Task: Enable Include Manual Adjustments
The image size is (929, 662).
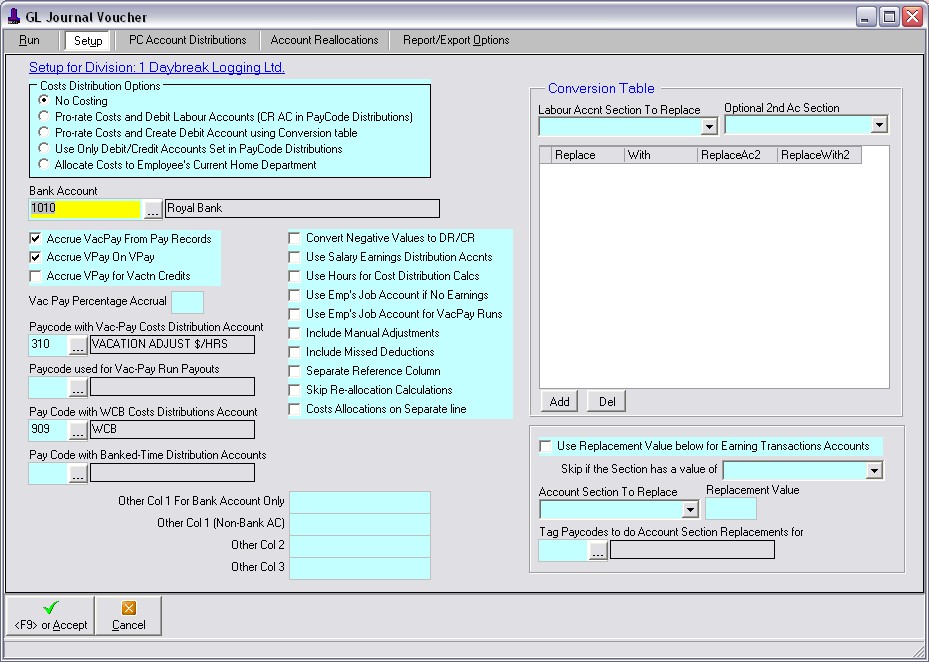Action: click(x=294, y=333)
